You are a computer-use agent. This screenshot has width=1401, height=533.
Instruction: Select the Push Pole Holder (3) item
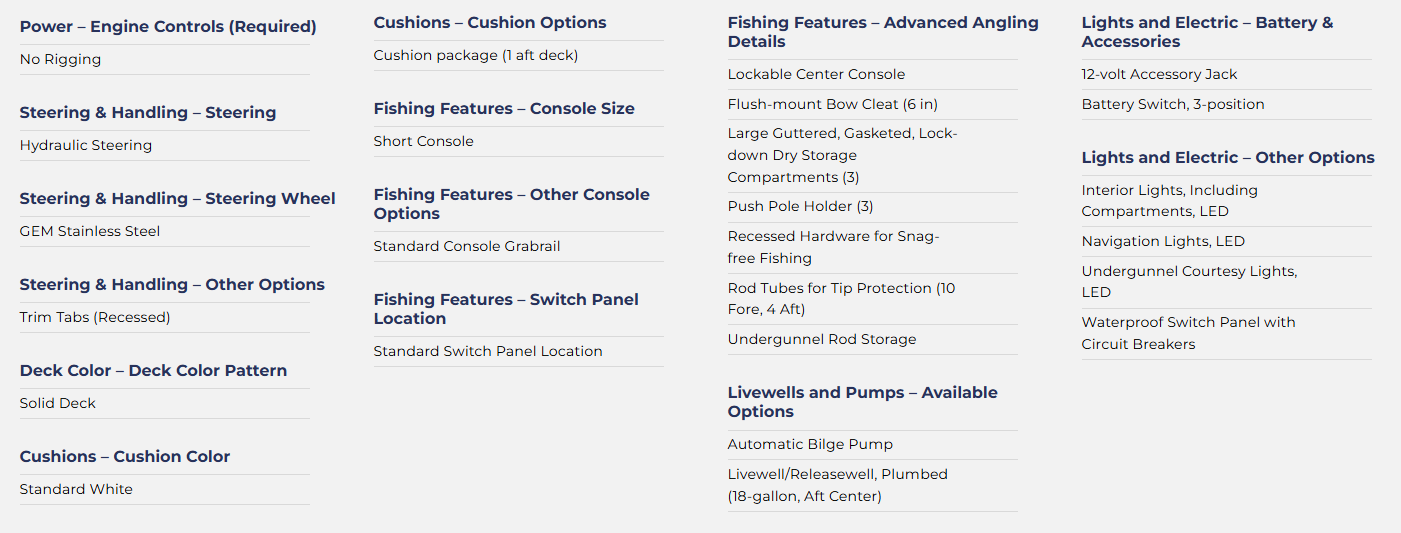click(x=800, y=206)
